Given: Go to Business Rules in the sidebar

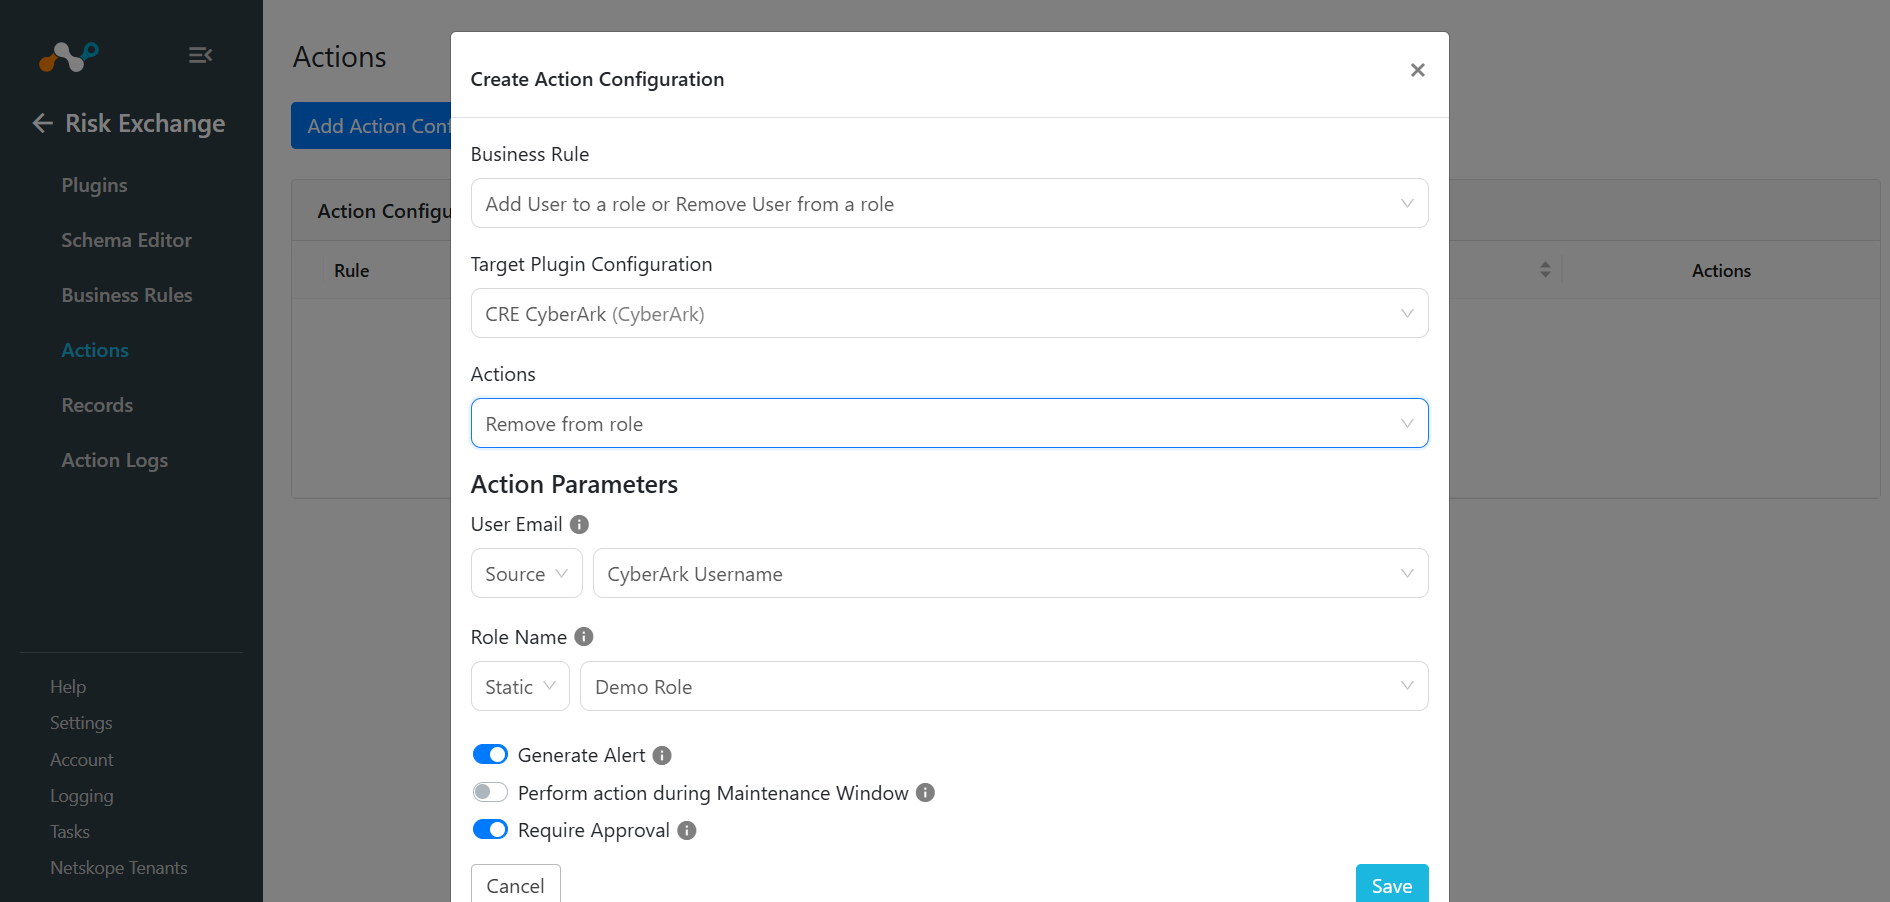Looking at the screenshot, I should 127,295.
